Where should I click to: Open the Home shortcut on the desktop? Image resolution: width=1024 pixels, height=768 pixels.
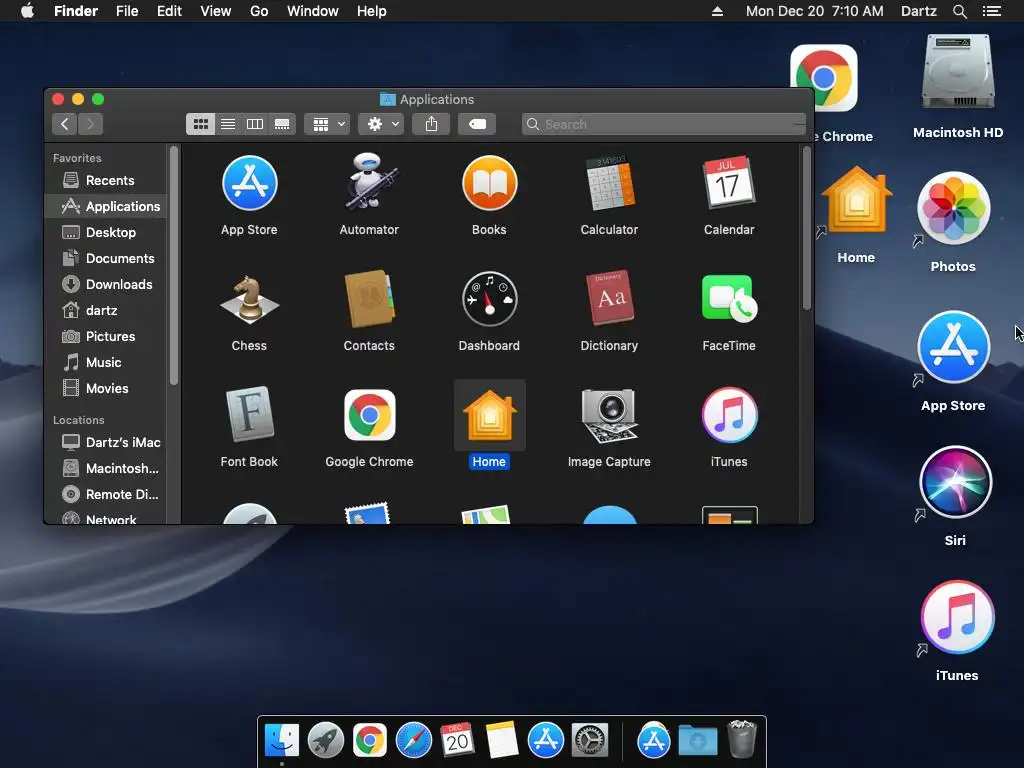(x=856, y=200)
